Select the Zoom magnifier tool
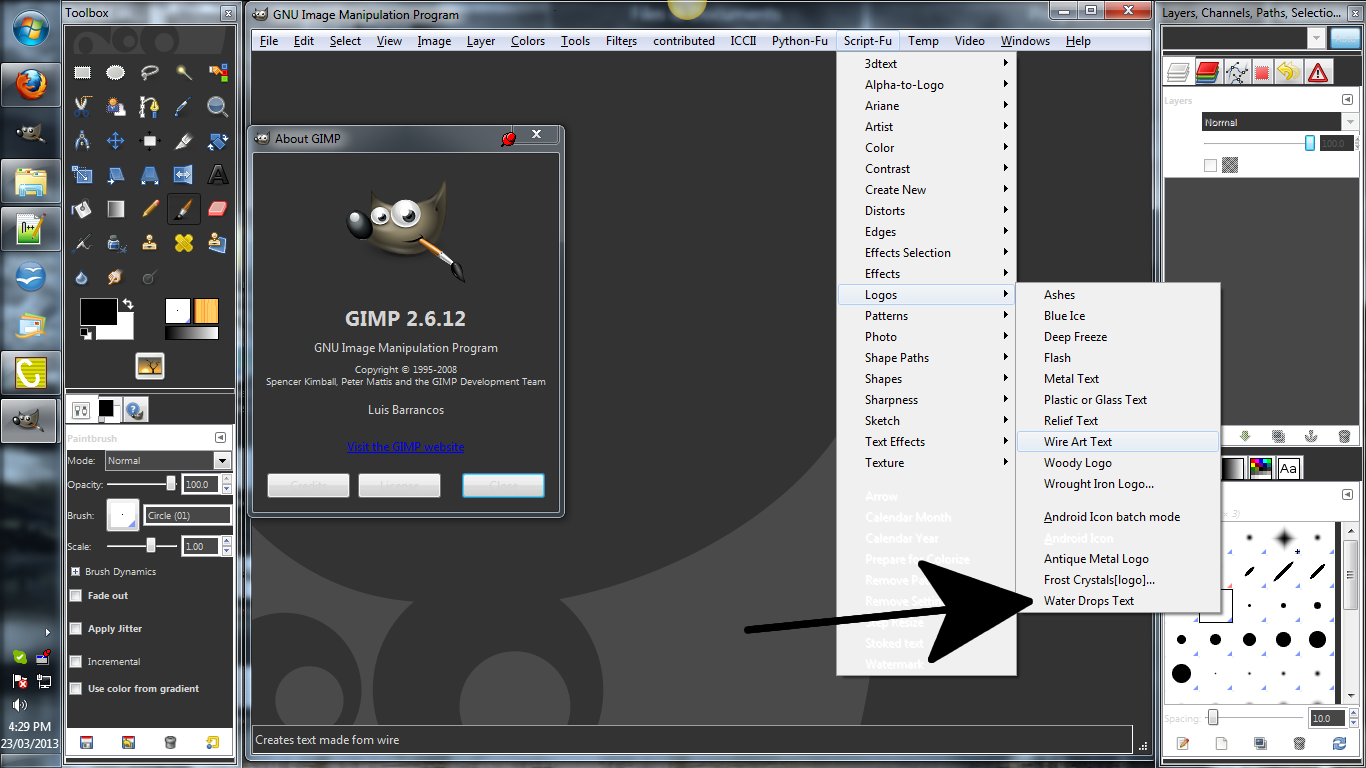Viewport: 1366px width, 768px height. [218, 106]
